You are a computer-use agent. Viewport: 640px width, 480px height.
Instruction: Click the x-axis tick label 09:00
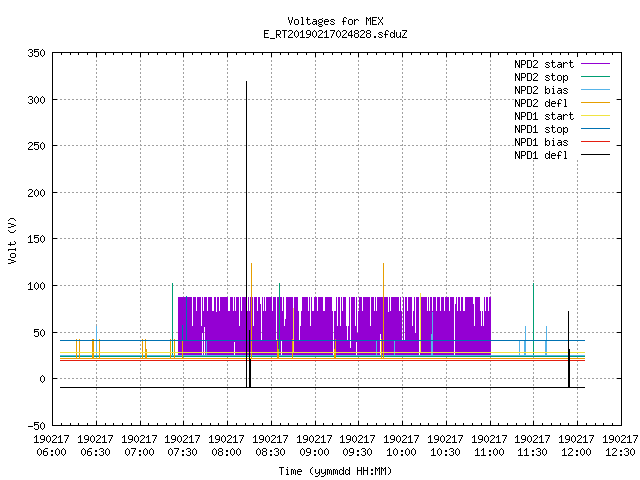[x=314, y=452]
